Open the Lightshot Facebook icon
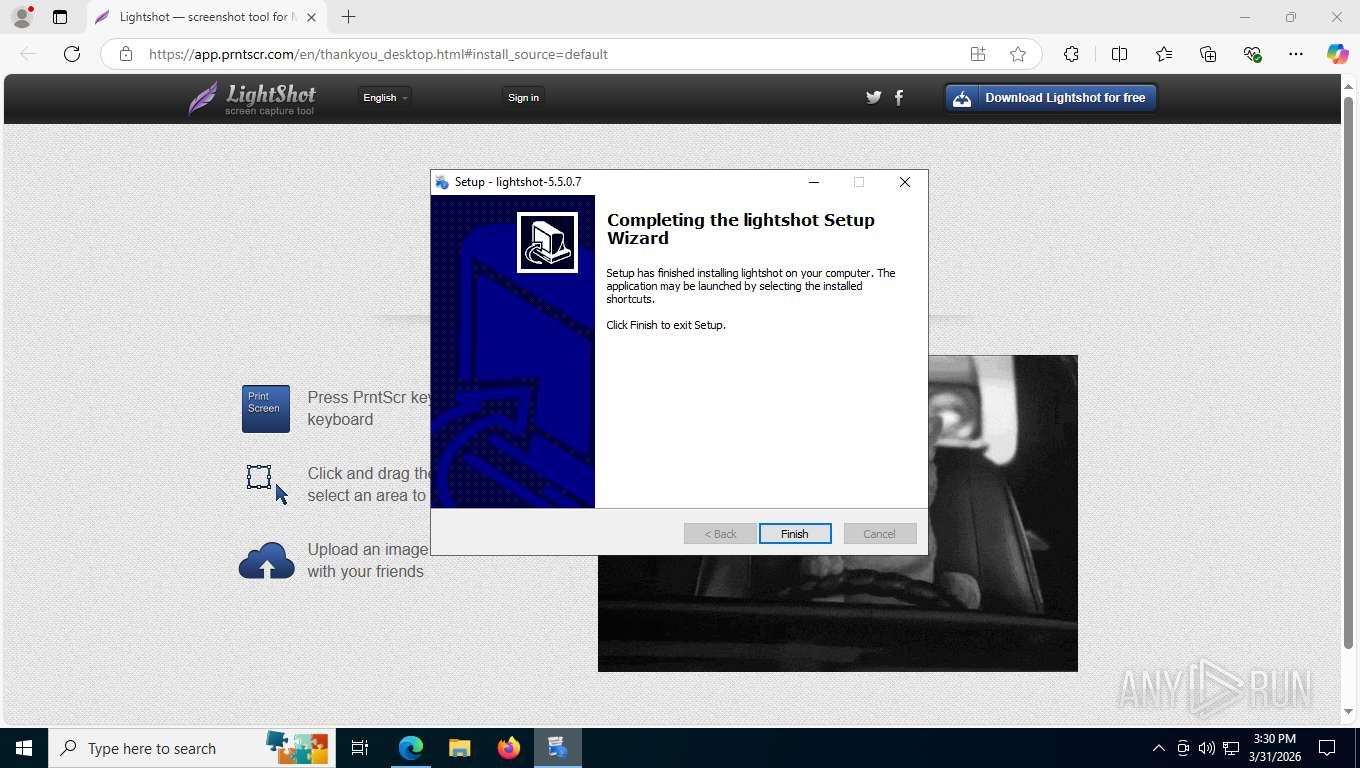This screenshot has height=768, width=1360. (x=899, y=97)
